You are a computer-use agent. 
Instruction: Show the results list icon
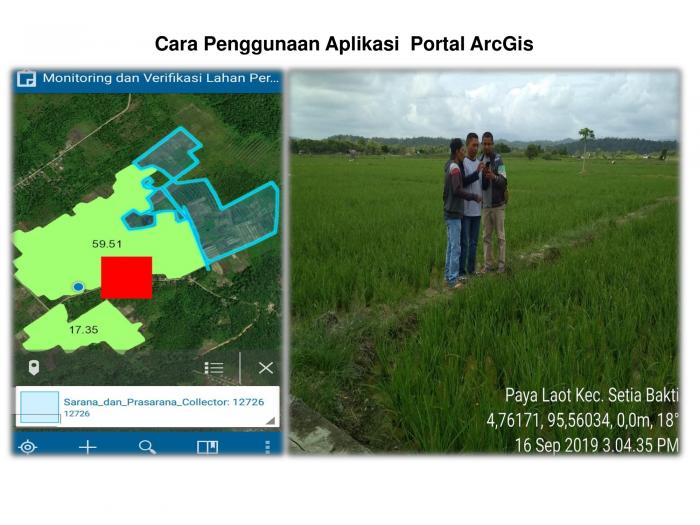tap(214, 368)
